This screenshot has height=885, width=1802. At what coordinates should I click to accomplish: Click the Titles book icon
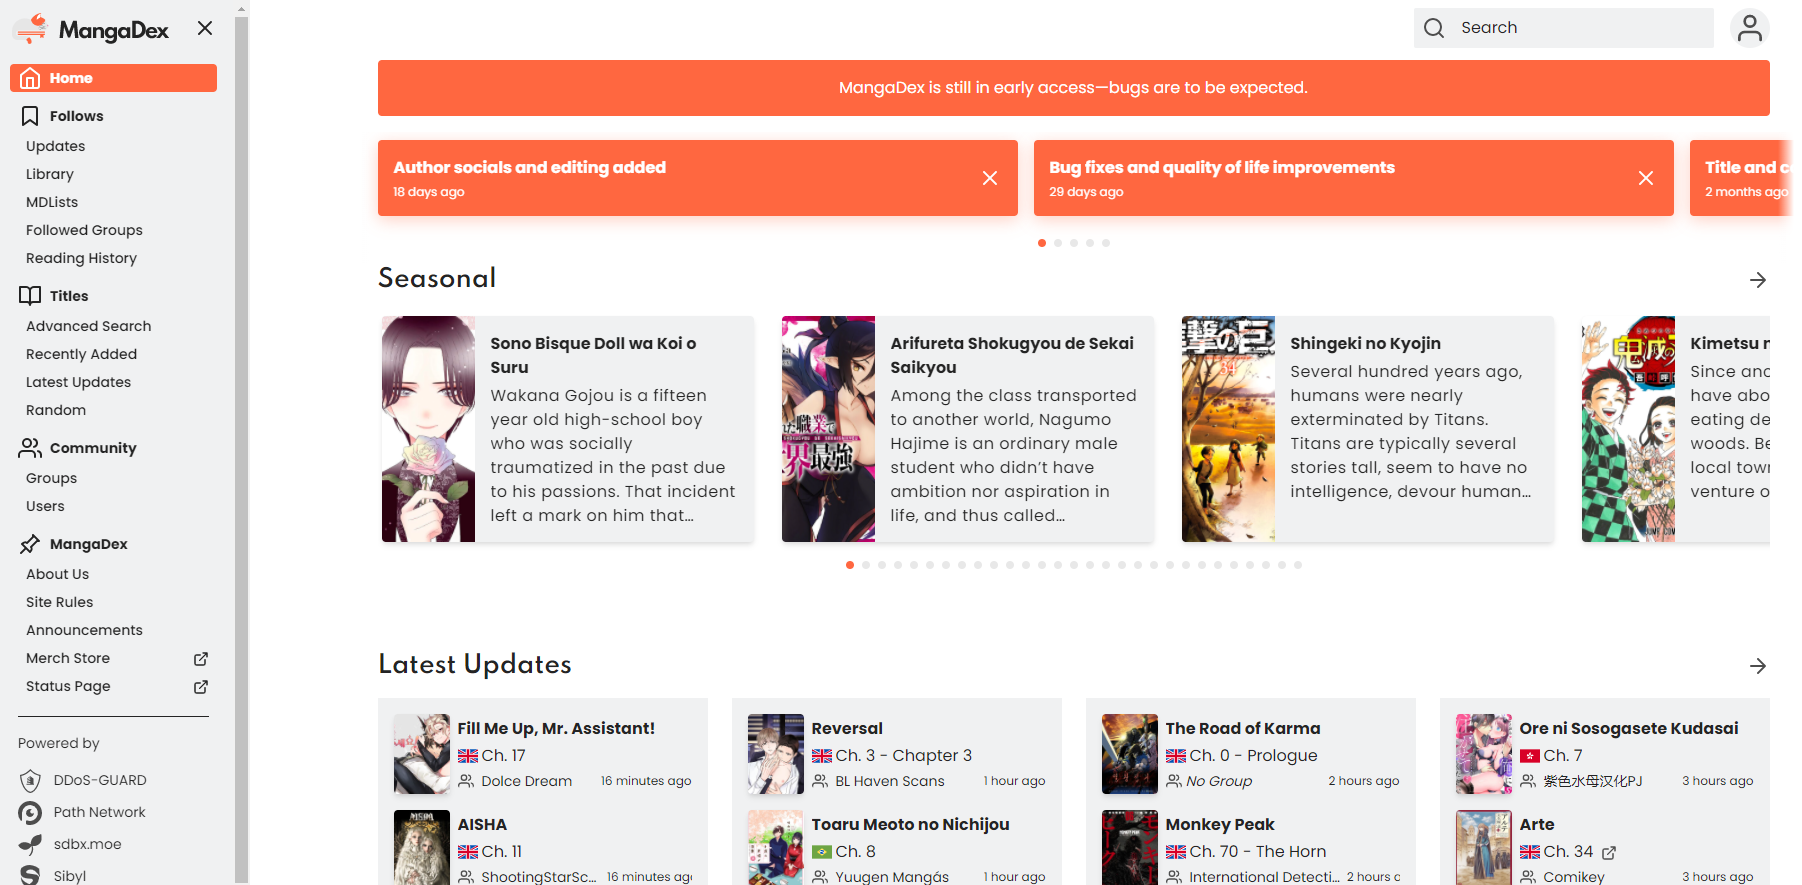point(30,296)
